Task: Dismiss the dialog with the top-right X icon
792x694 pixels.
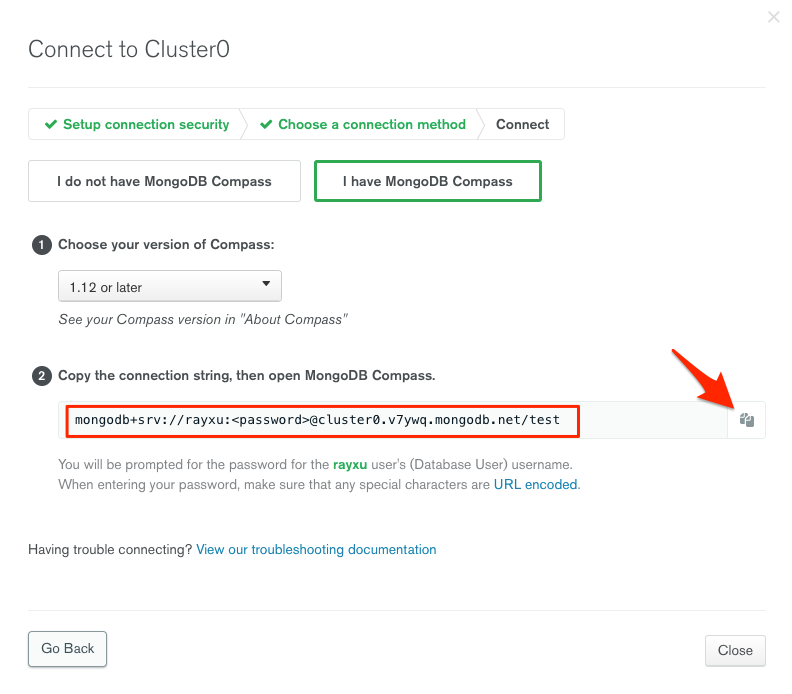Action: pyautogui.click(x=773, y=17)
